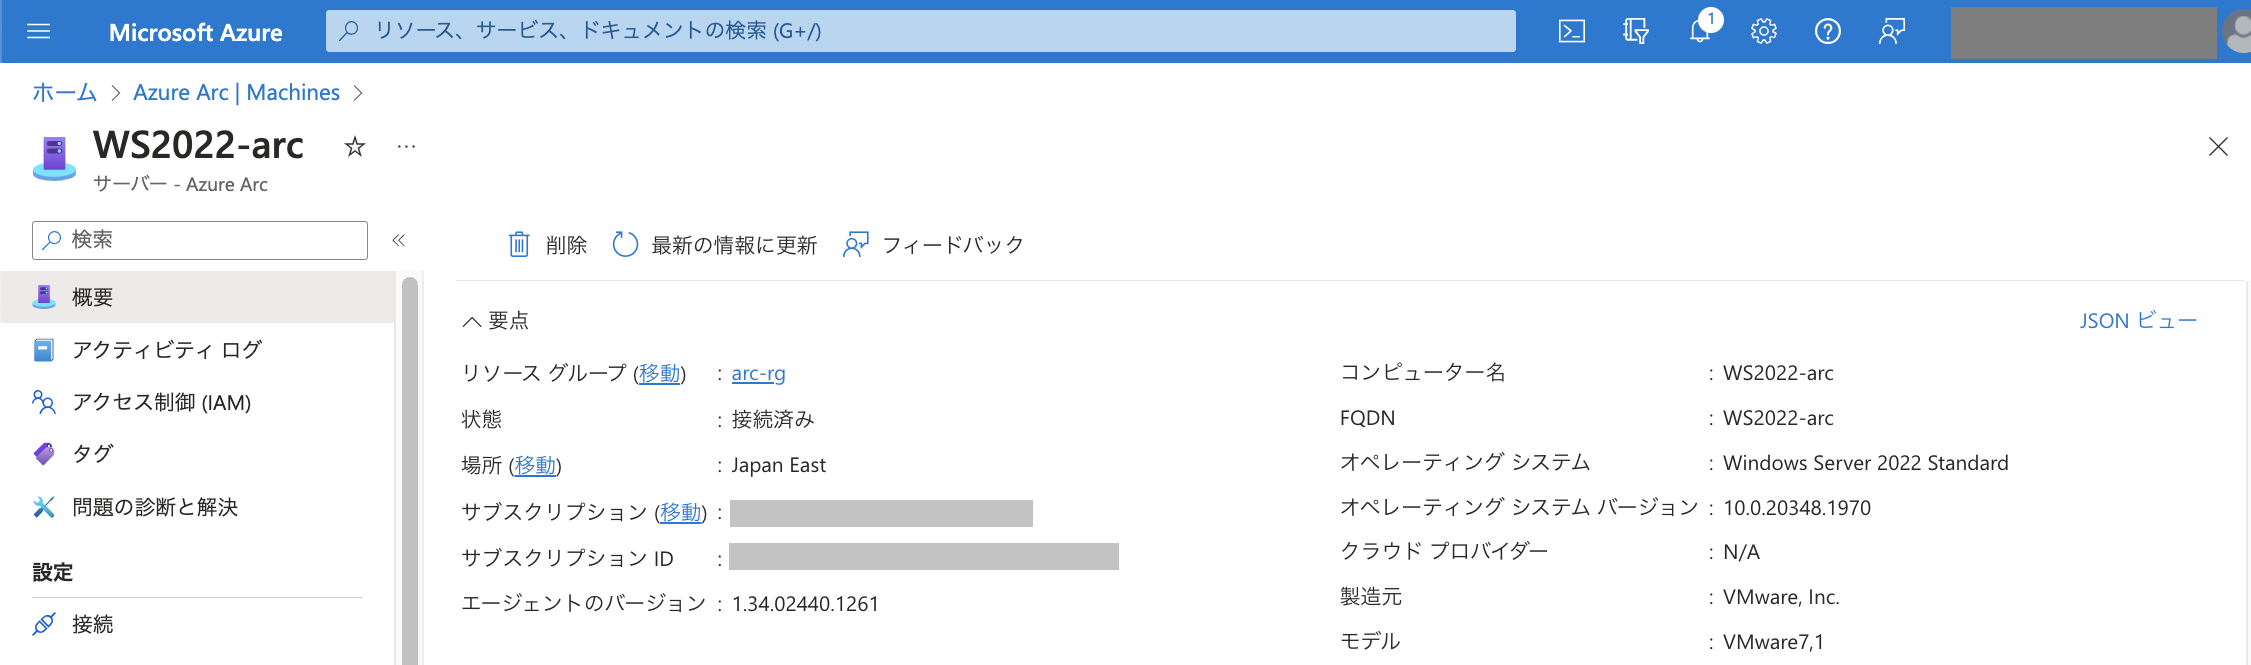This screenshot has height=665, width=2251.
Task: Open the Cloud Shell icon
Action: coord(1571,32)
